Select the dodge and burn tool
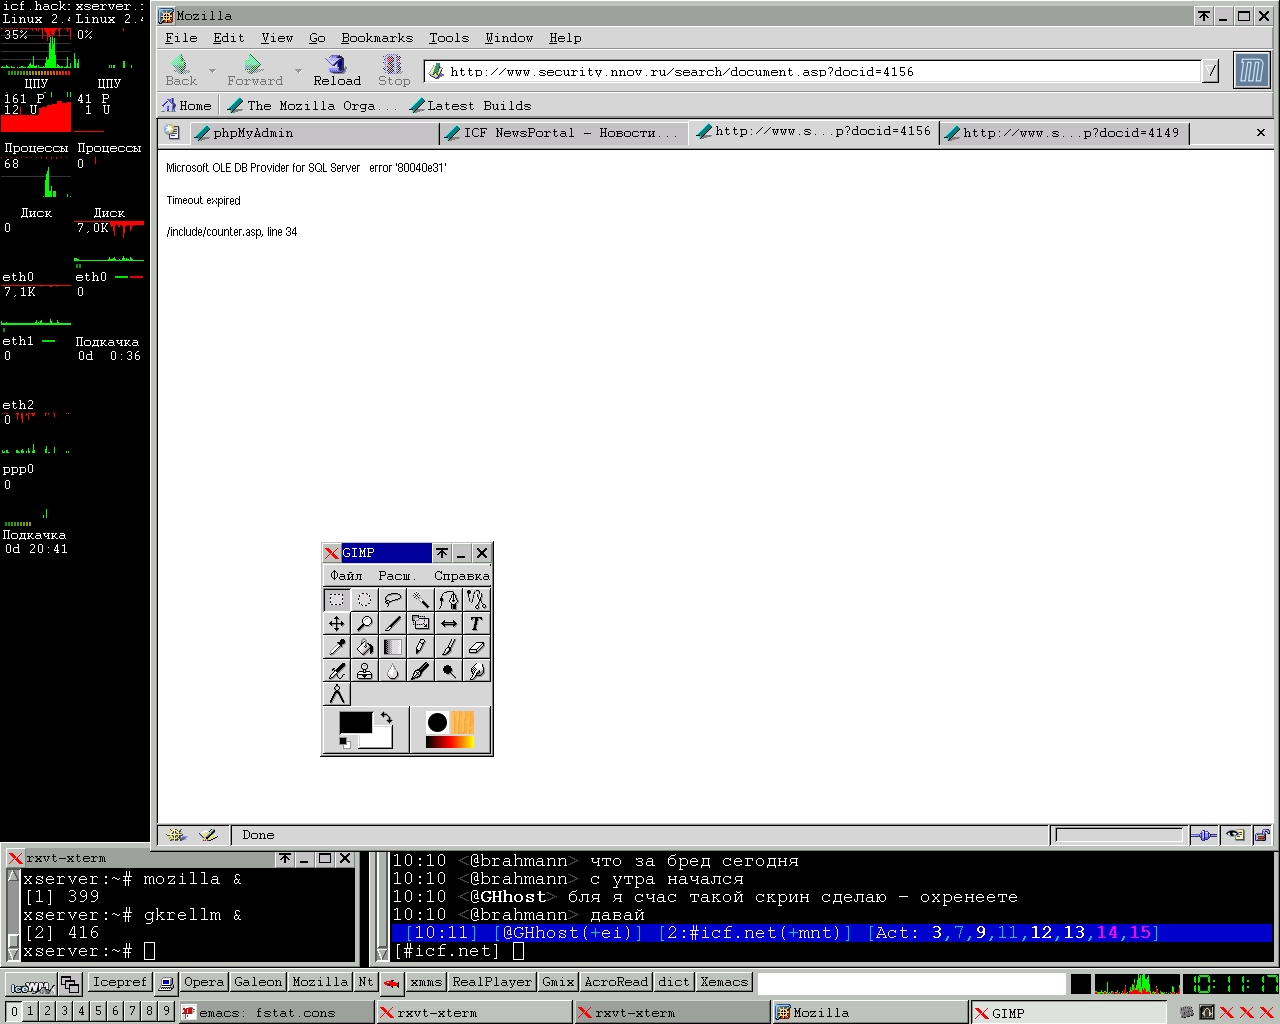The image size is (1280, 1024). point(449,671)
